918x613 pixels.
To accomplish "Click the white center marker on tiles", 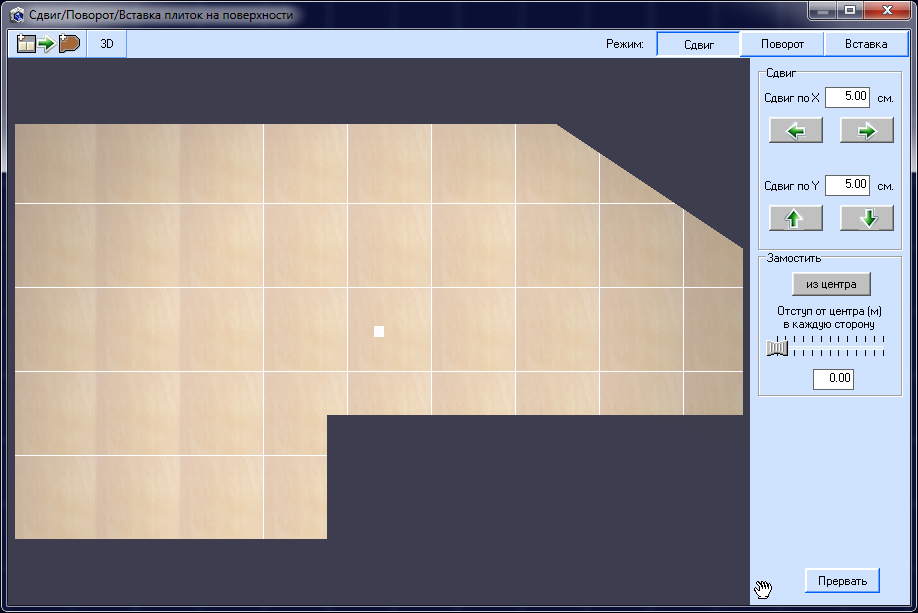I will coord(379,331).
